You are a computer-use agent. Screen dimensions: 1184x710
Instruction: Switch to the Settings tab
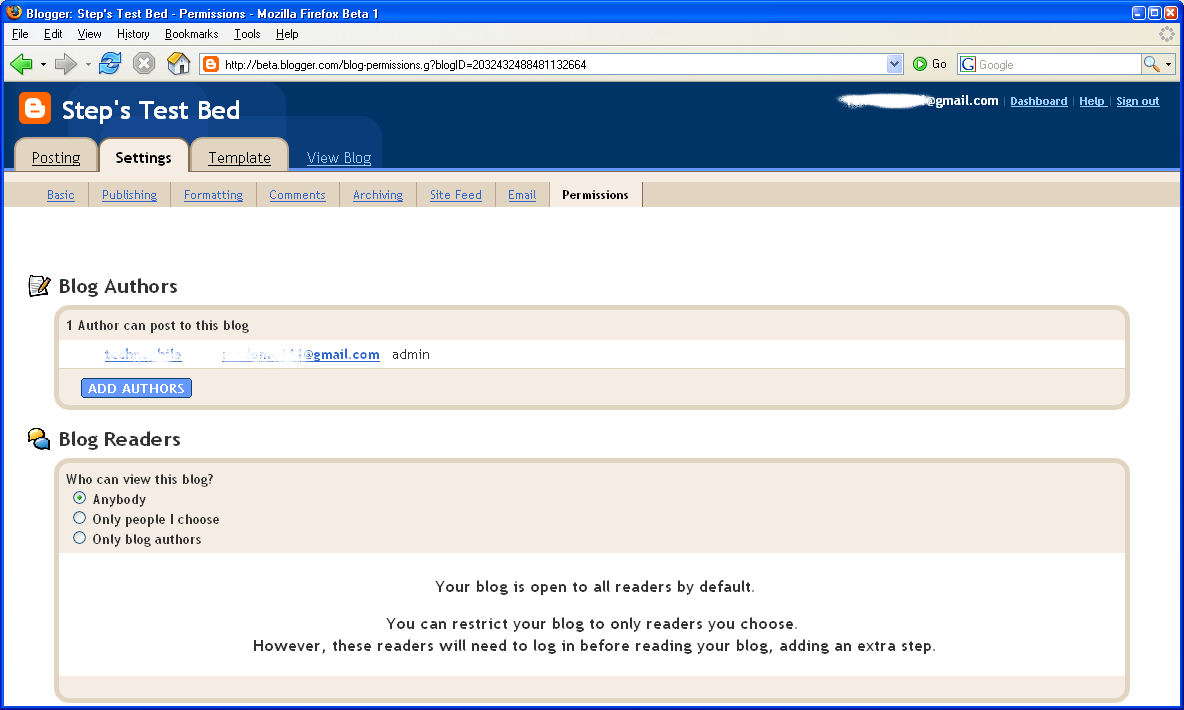click(143, 157)
